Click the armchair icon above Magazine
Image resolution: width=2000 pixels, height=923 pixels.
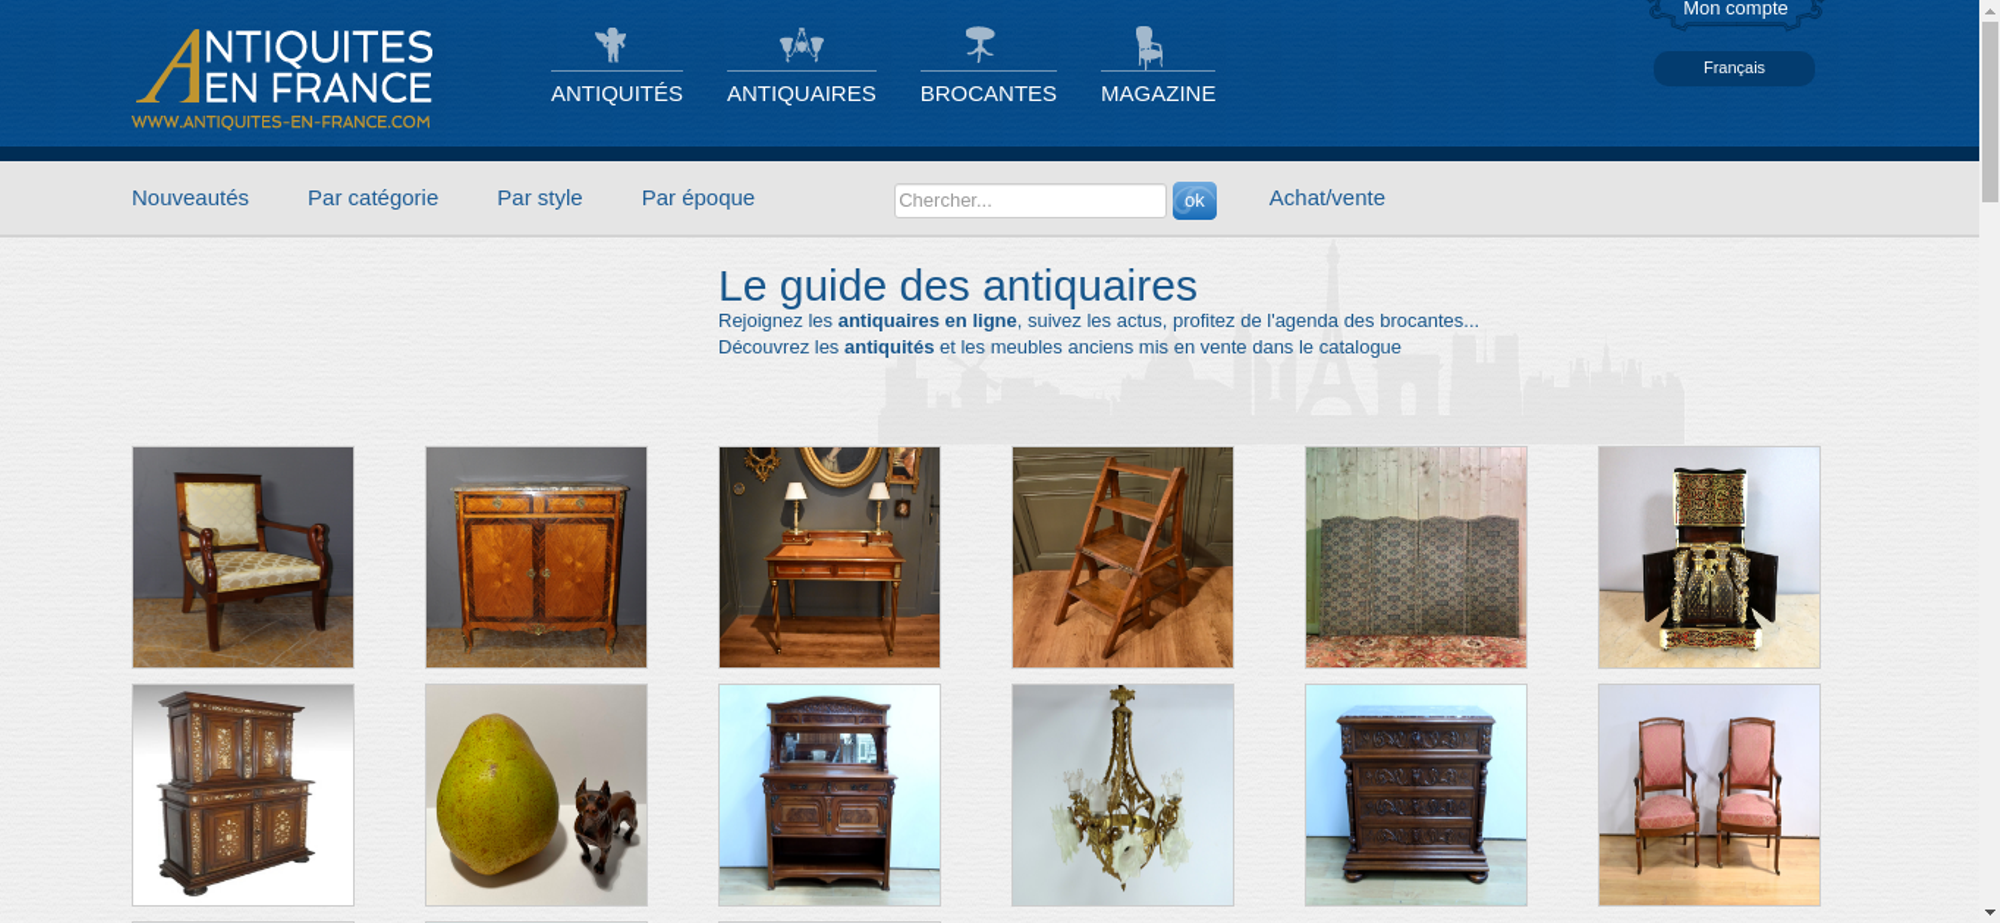pyautogui.click(x=1149, y=46)
